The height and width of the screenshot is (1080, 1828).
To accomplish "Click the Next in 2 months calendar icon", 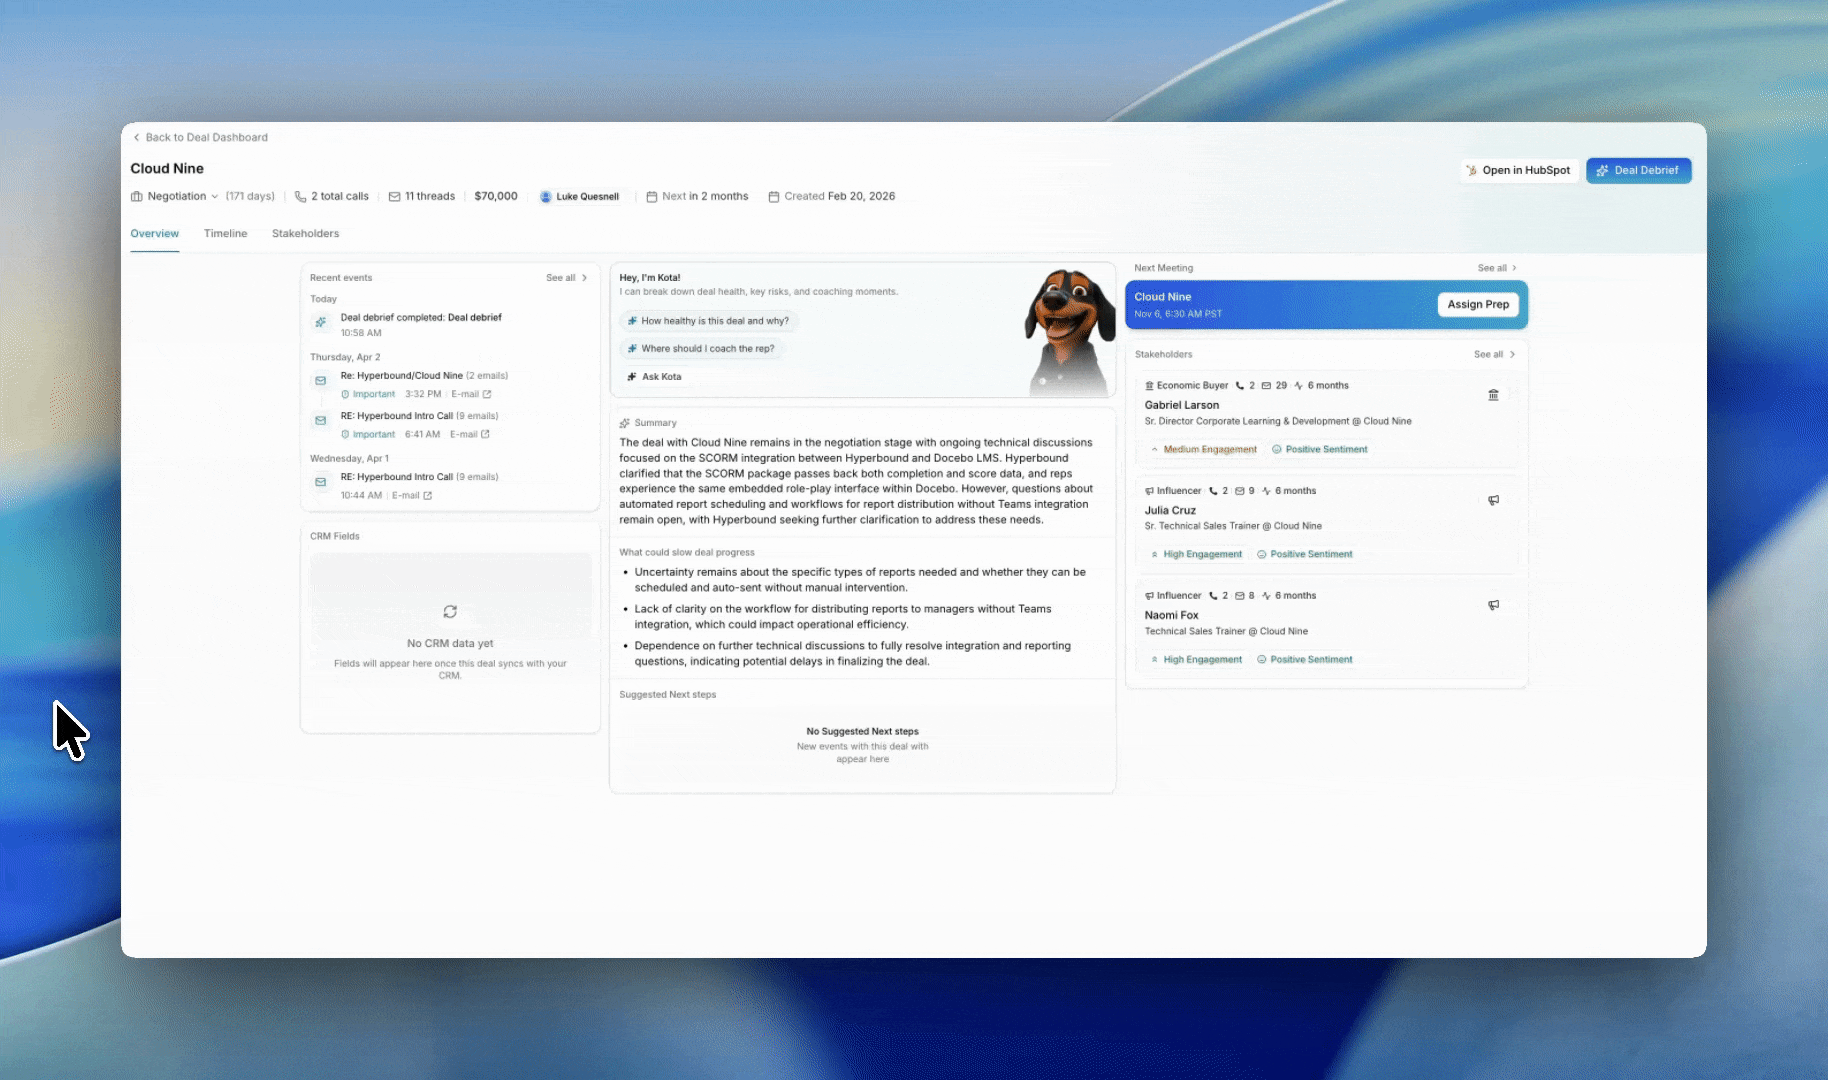I will point(652,196).
